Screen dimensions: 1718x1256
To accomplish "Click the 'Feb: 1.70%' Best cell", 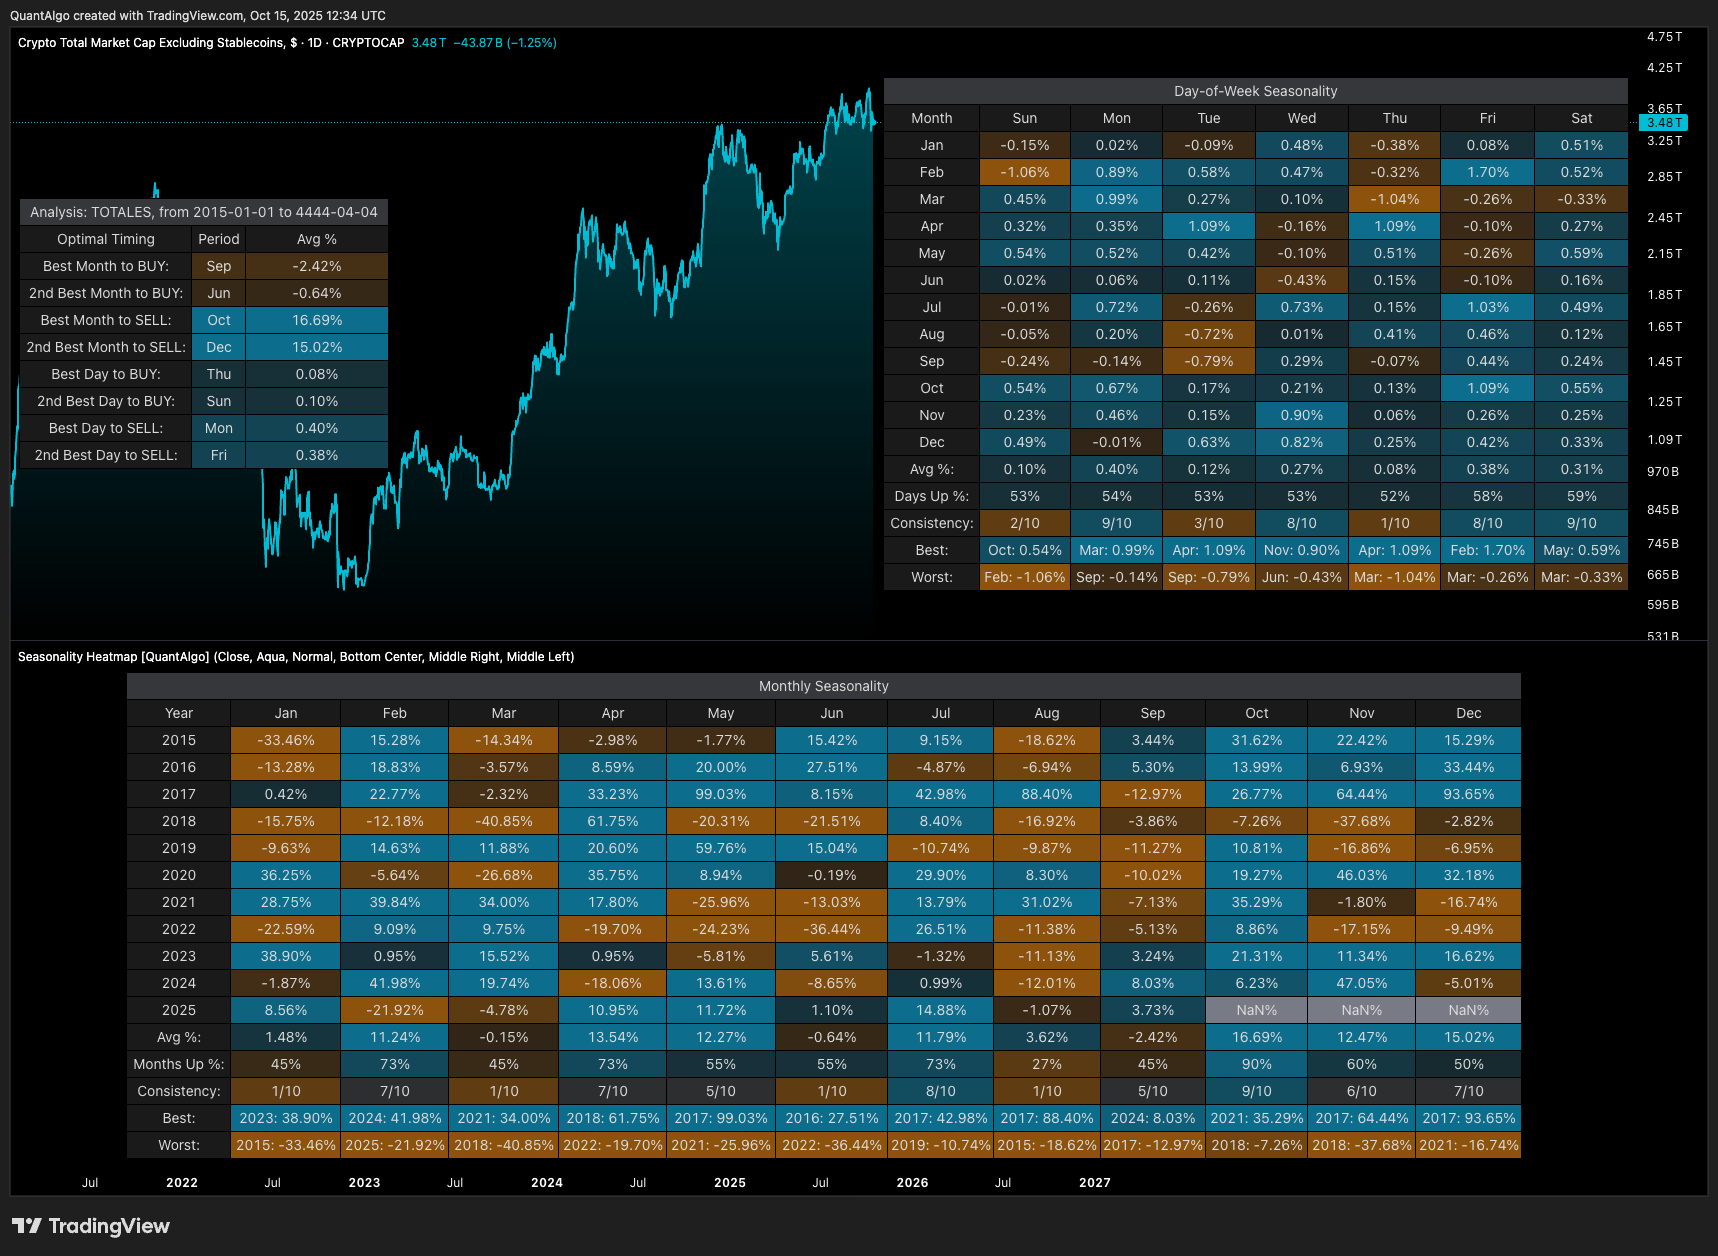I will click(x=1488, y=550).
